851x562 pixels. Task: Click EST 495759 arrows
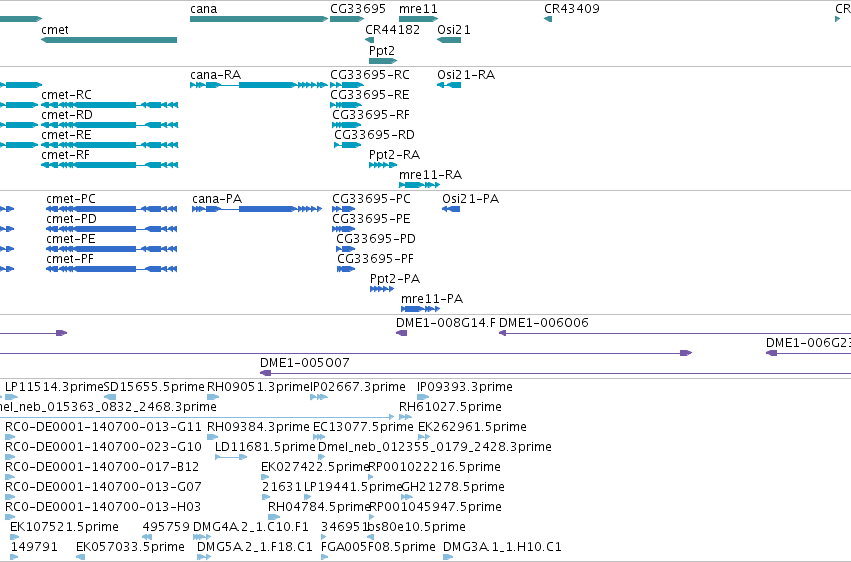coord(147,537)
